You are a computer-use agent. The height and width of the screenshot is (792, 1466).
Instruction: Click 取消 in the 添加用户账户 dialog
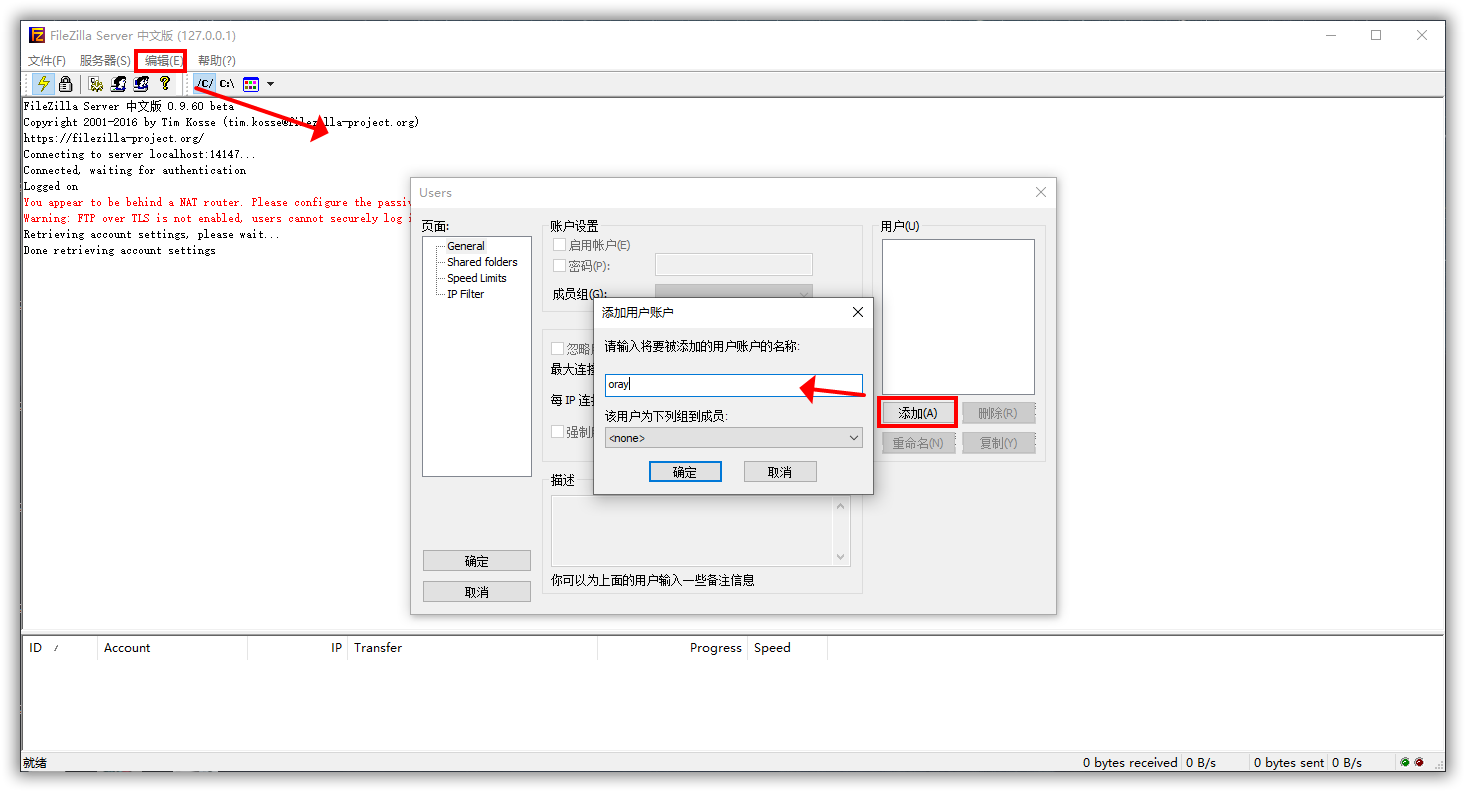click(780, 472)
